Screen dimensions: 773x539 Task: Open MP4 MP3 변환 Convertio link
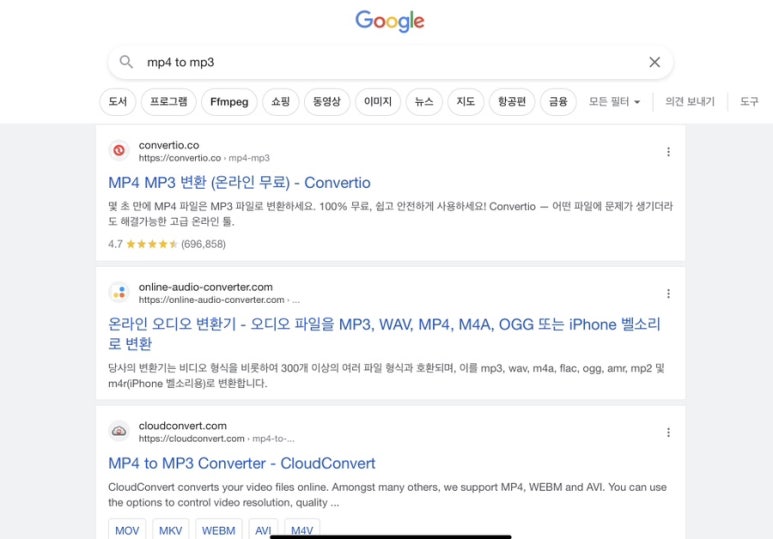pos(239,183)
